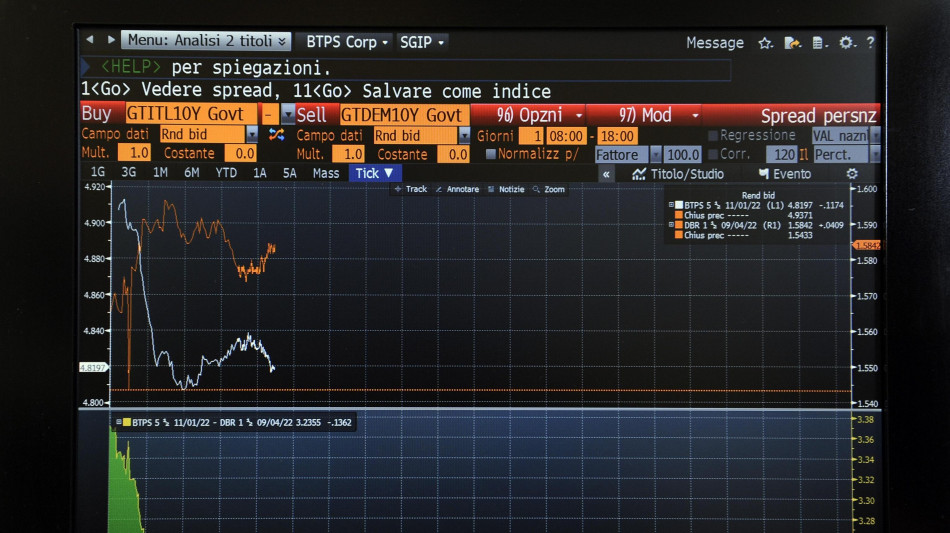Image resolution: width=950 pixels, height=533 pixels.
Task: Click the Evento flag icon
Action: point(764,174)
